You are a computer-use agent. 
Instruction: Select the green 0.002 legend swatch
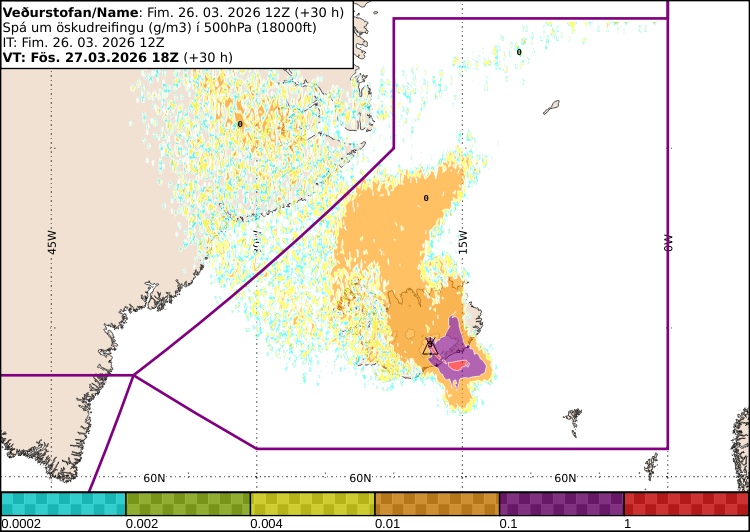coord(188,504)
